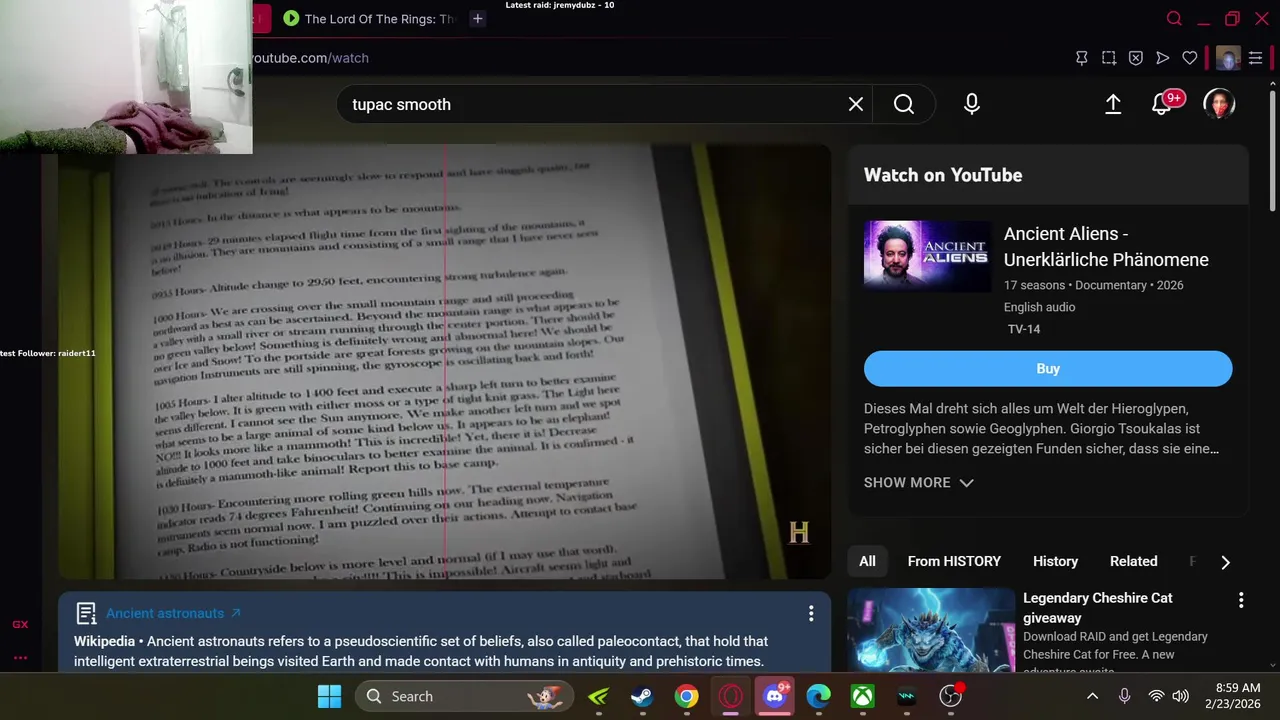Open Google Chrome from the taskbar
Viewport: 1280px width, 720px height.
tap(686, 696)
